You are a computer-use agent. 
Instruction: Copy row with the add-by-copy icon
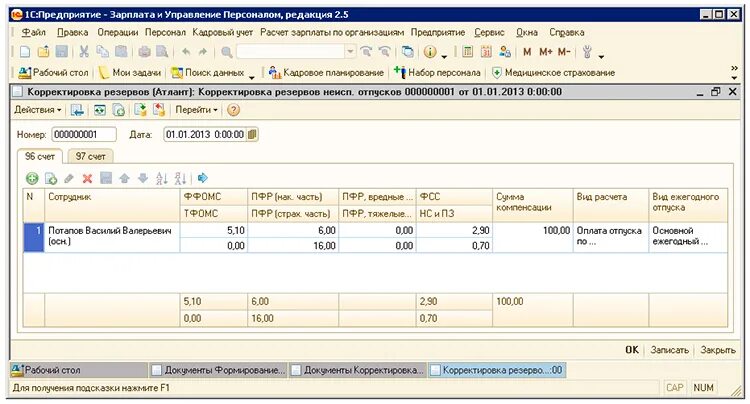[x=51, y=178]
